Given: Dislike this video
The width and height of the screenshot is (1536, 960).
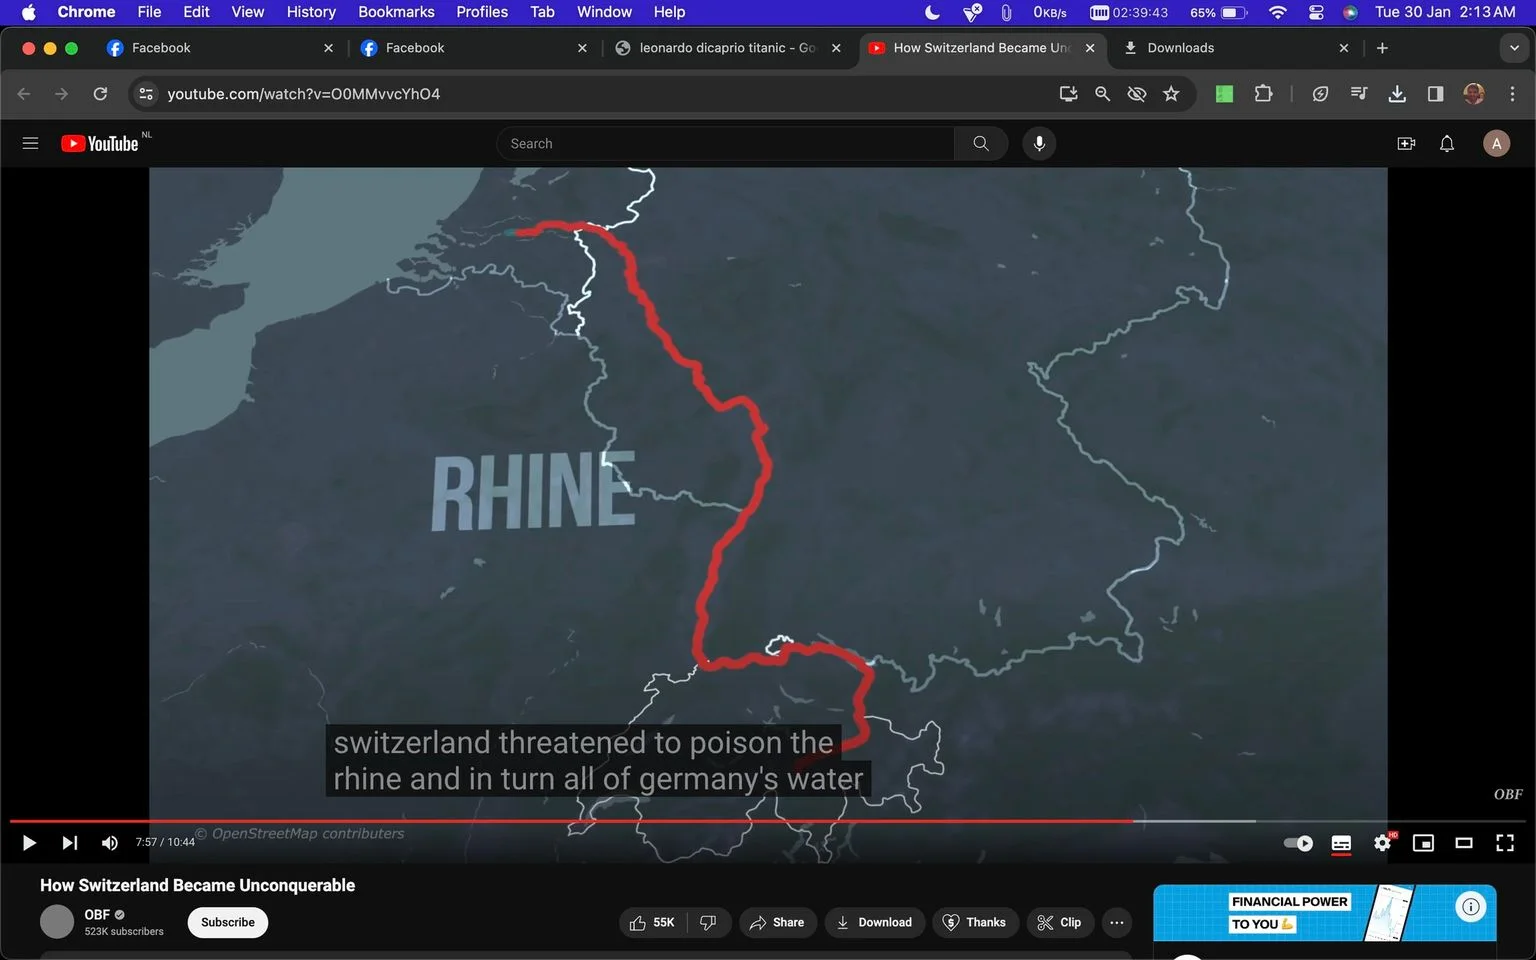Looking at the screenshot, I should (x=708, y=922).
